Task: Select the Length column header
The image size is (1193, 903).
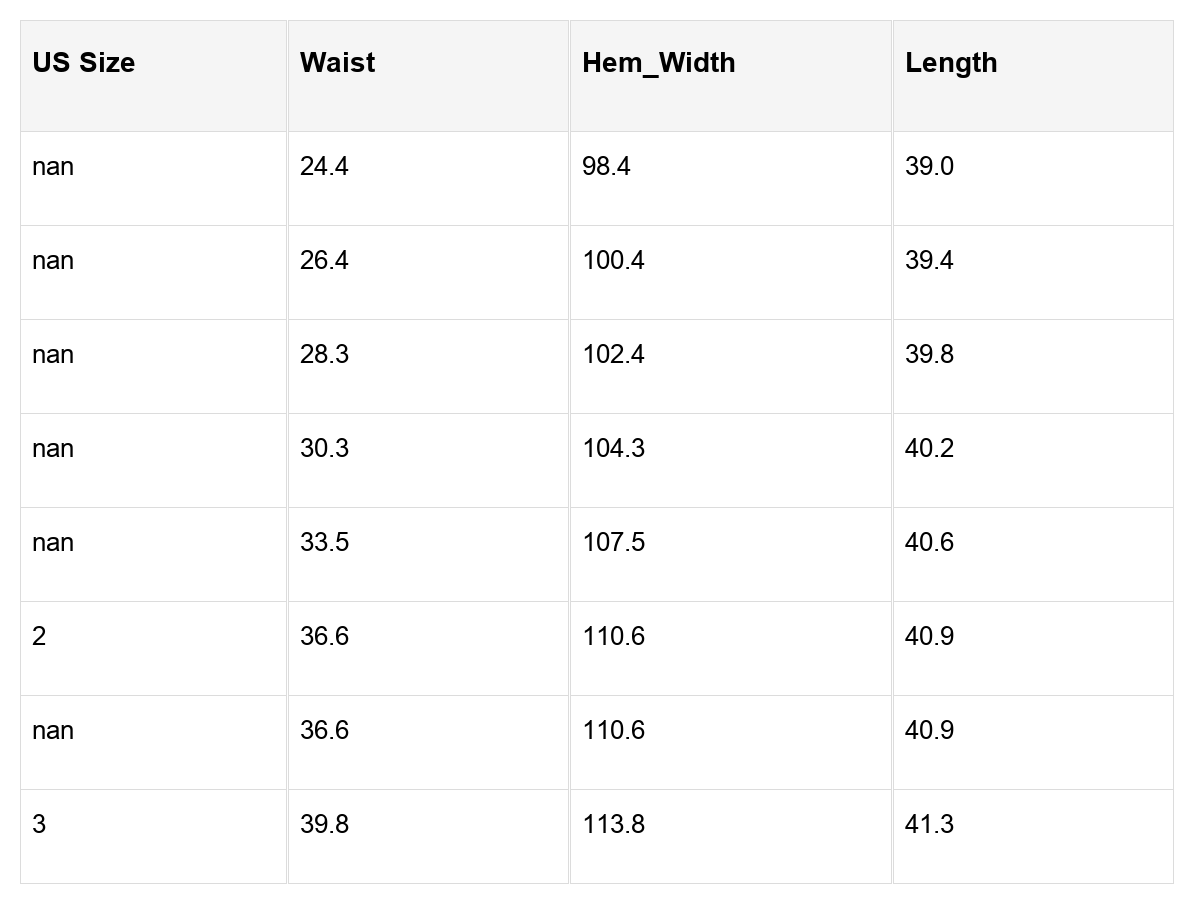Action: tap(1033, 76)
